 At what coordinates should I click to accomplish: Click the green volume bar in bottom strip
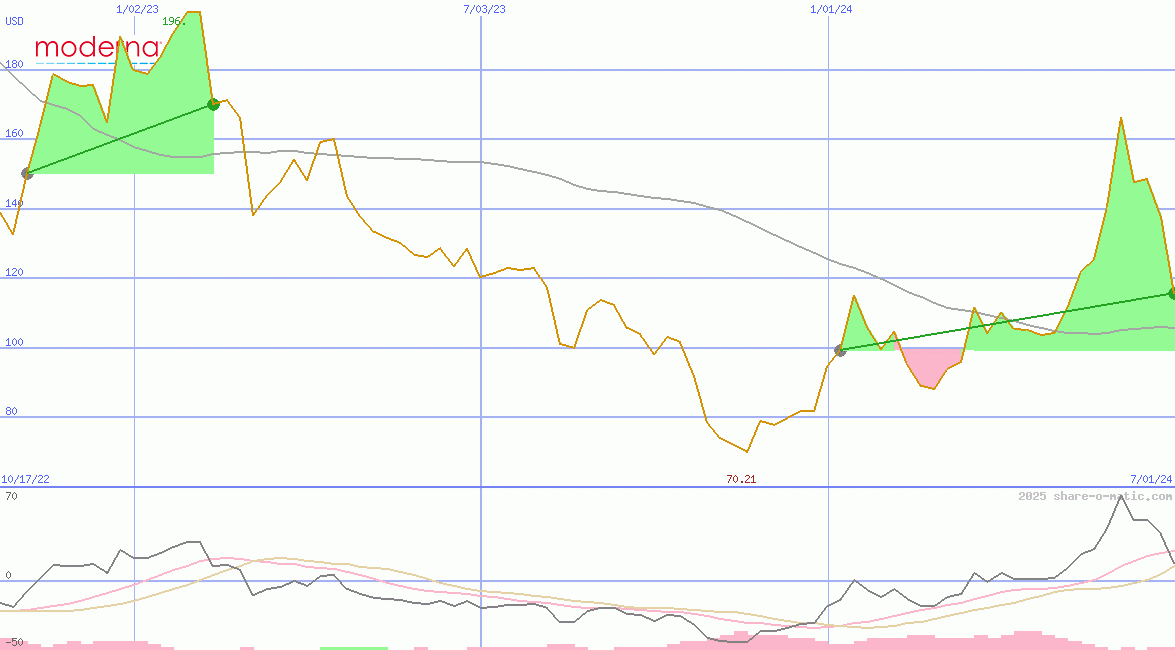coord(353,647)
